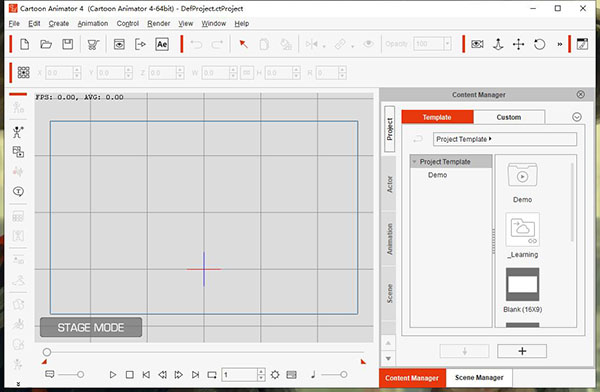Open an existing project folder icon

pos(46,44)
